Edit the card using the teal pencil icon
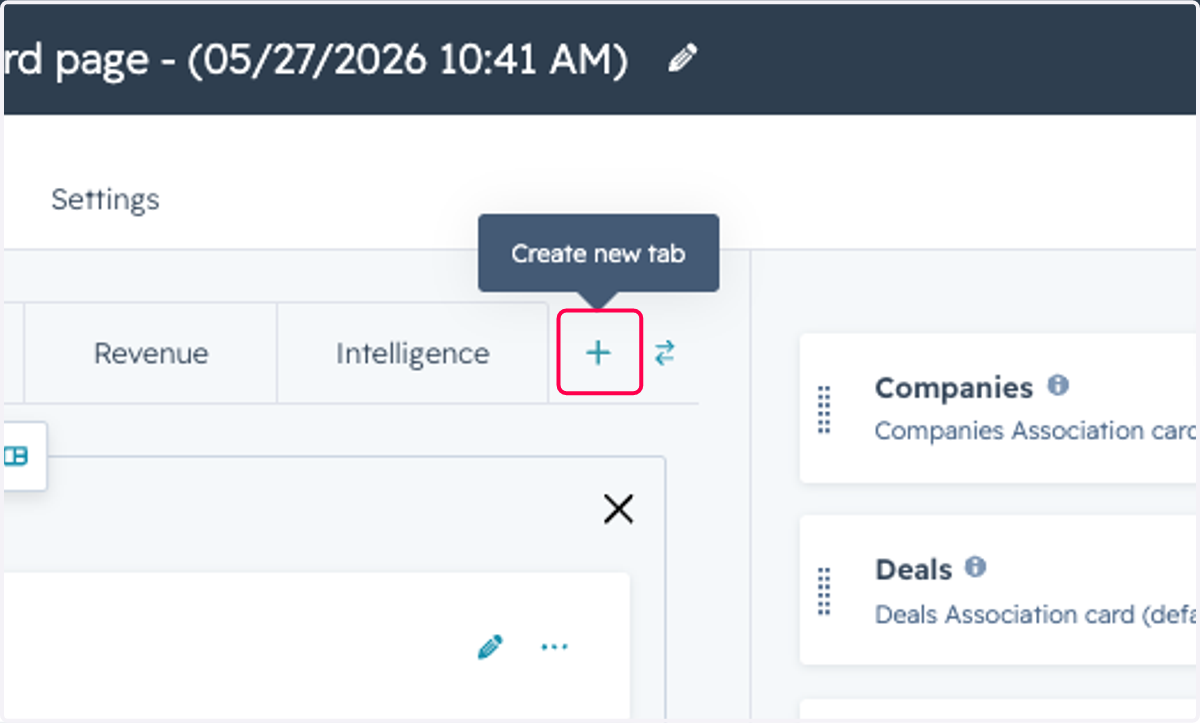The image size is (1200, 723). (489, 647)
